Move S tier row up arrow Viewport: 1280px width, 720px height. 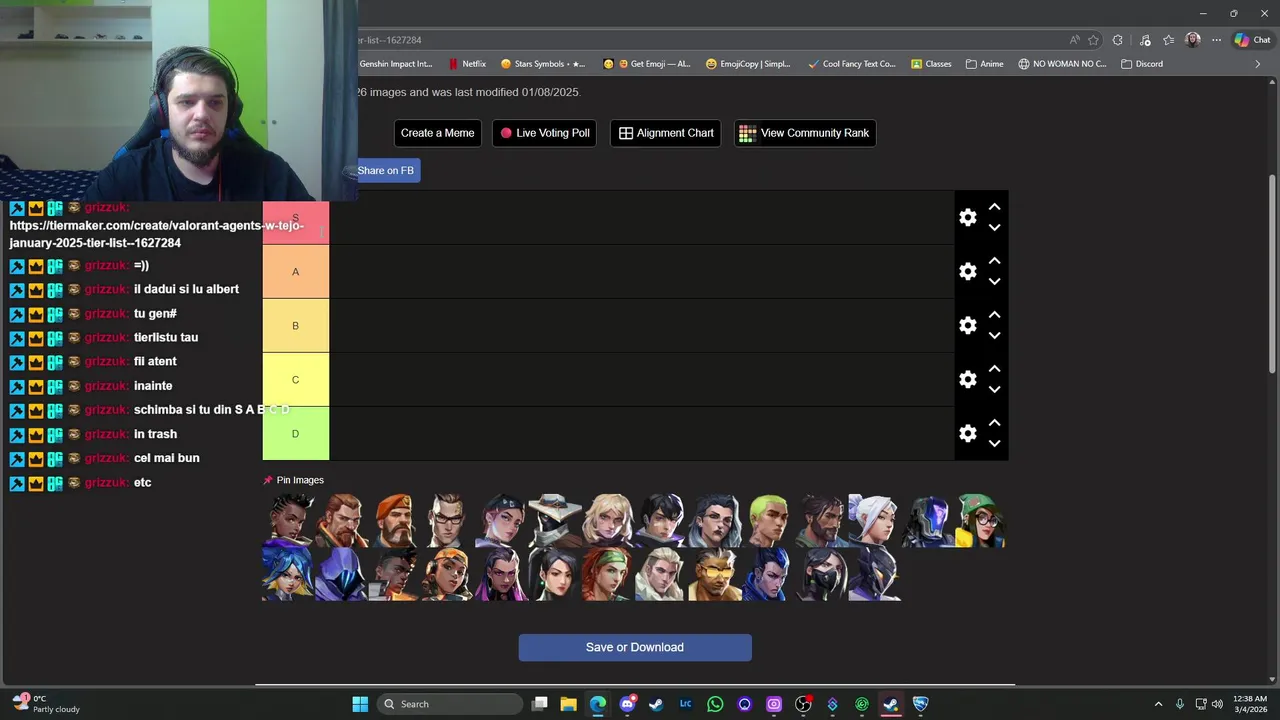coord(994,207)
